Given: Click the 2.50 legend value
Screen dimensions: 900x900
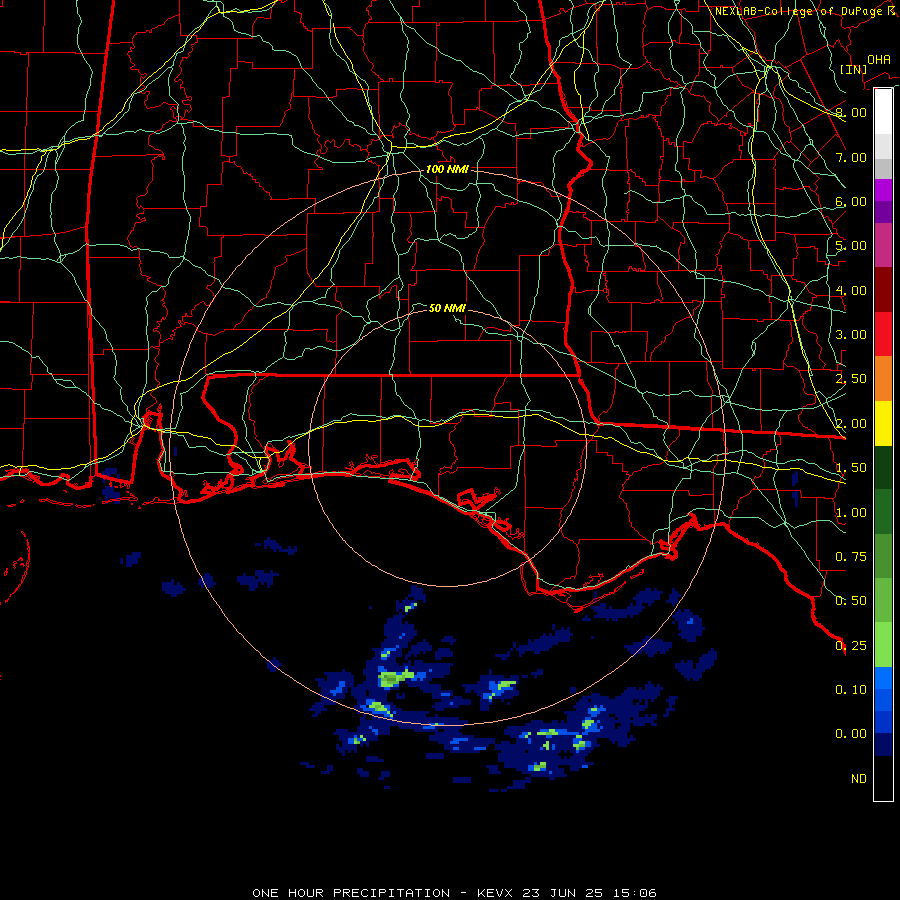Looking at the screenshot, I should coord(851,379).
